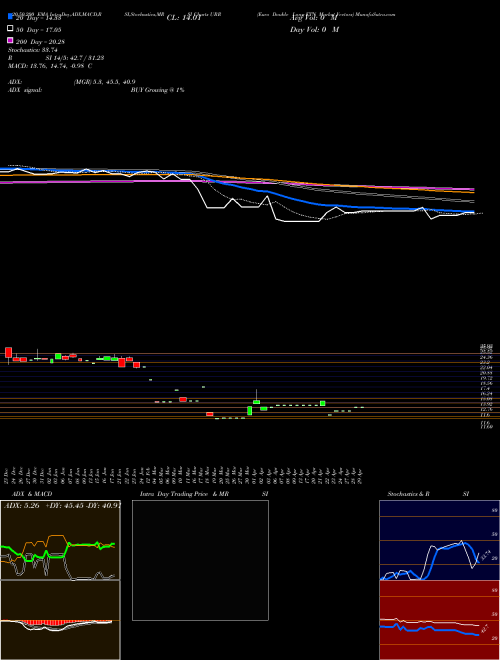Select the '50 Day = 17.05' legend text
The width and height of the screenshot is (500, 660).
(39, 30)
